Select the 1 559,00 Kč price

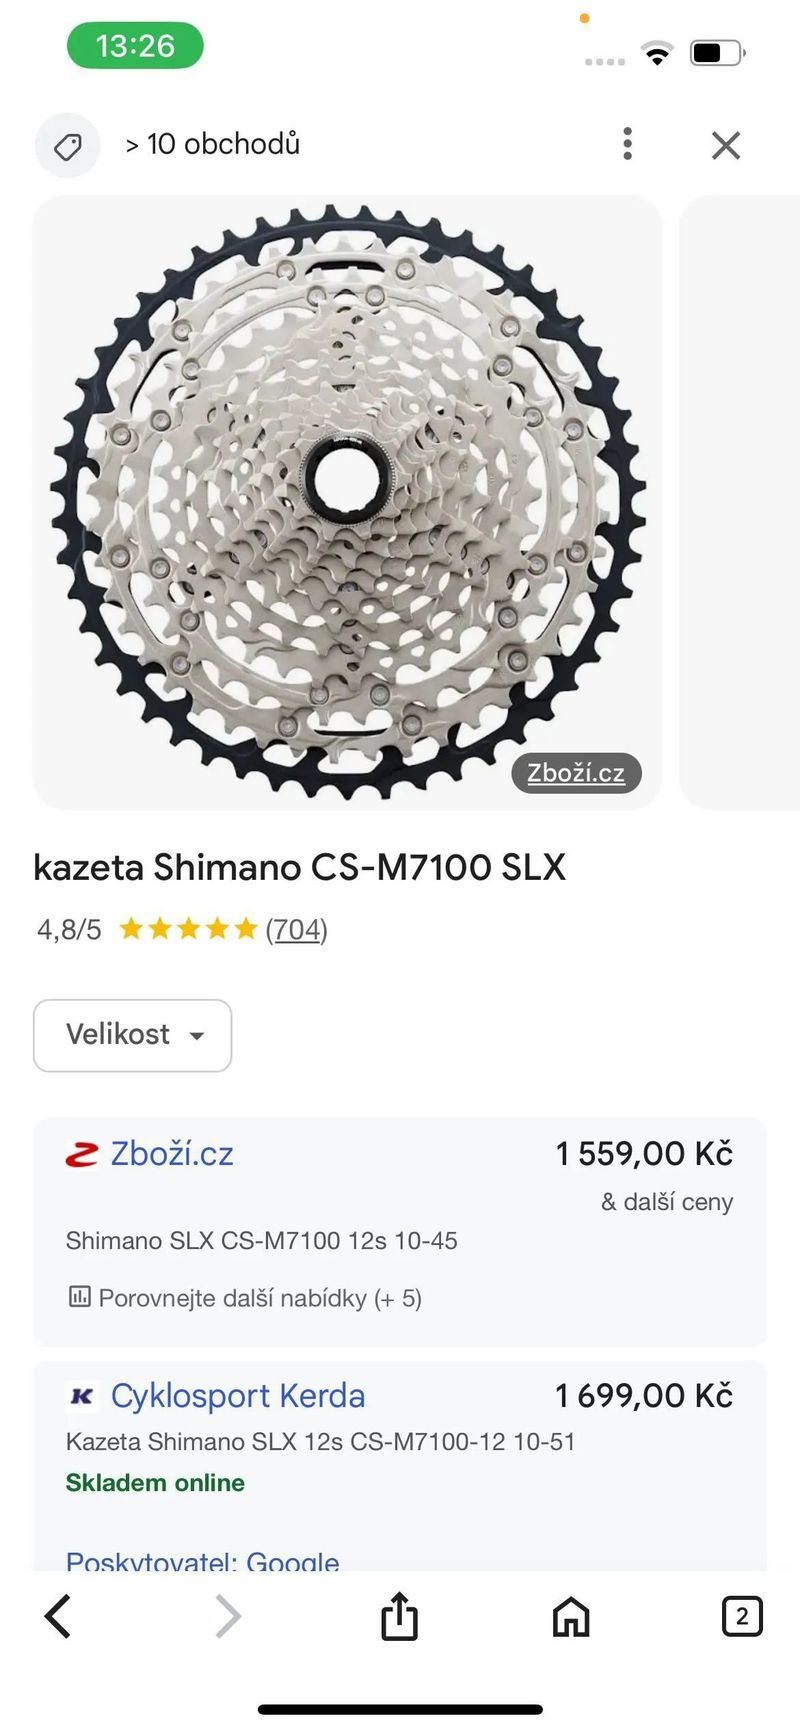pyautogui.click(x=644, y=1154)
